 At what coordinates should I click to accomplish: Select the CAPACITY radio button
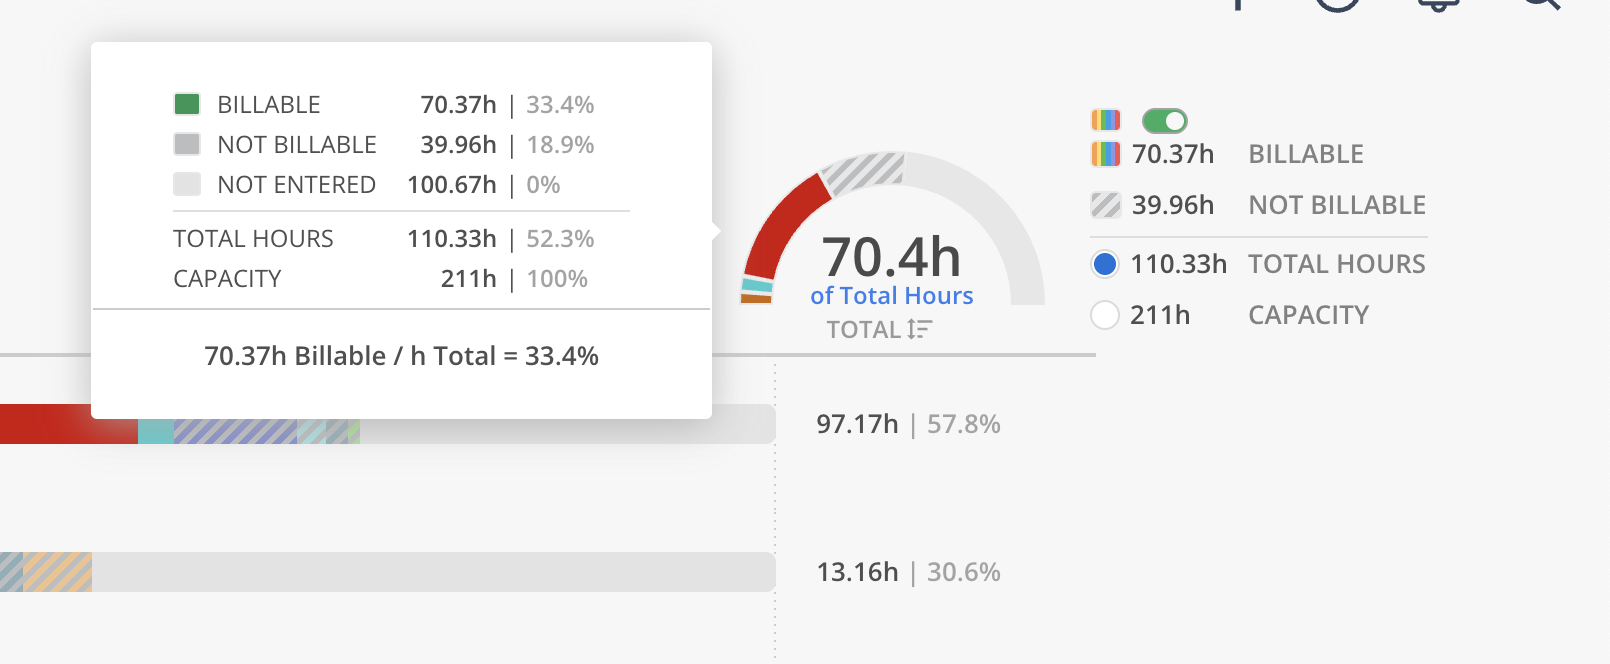(x=1105, y=315)
